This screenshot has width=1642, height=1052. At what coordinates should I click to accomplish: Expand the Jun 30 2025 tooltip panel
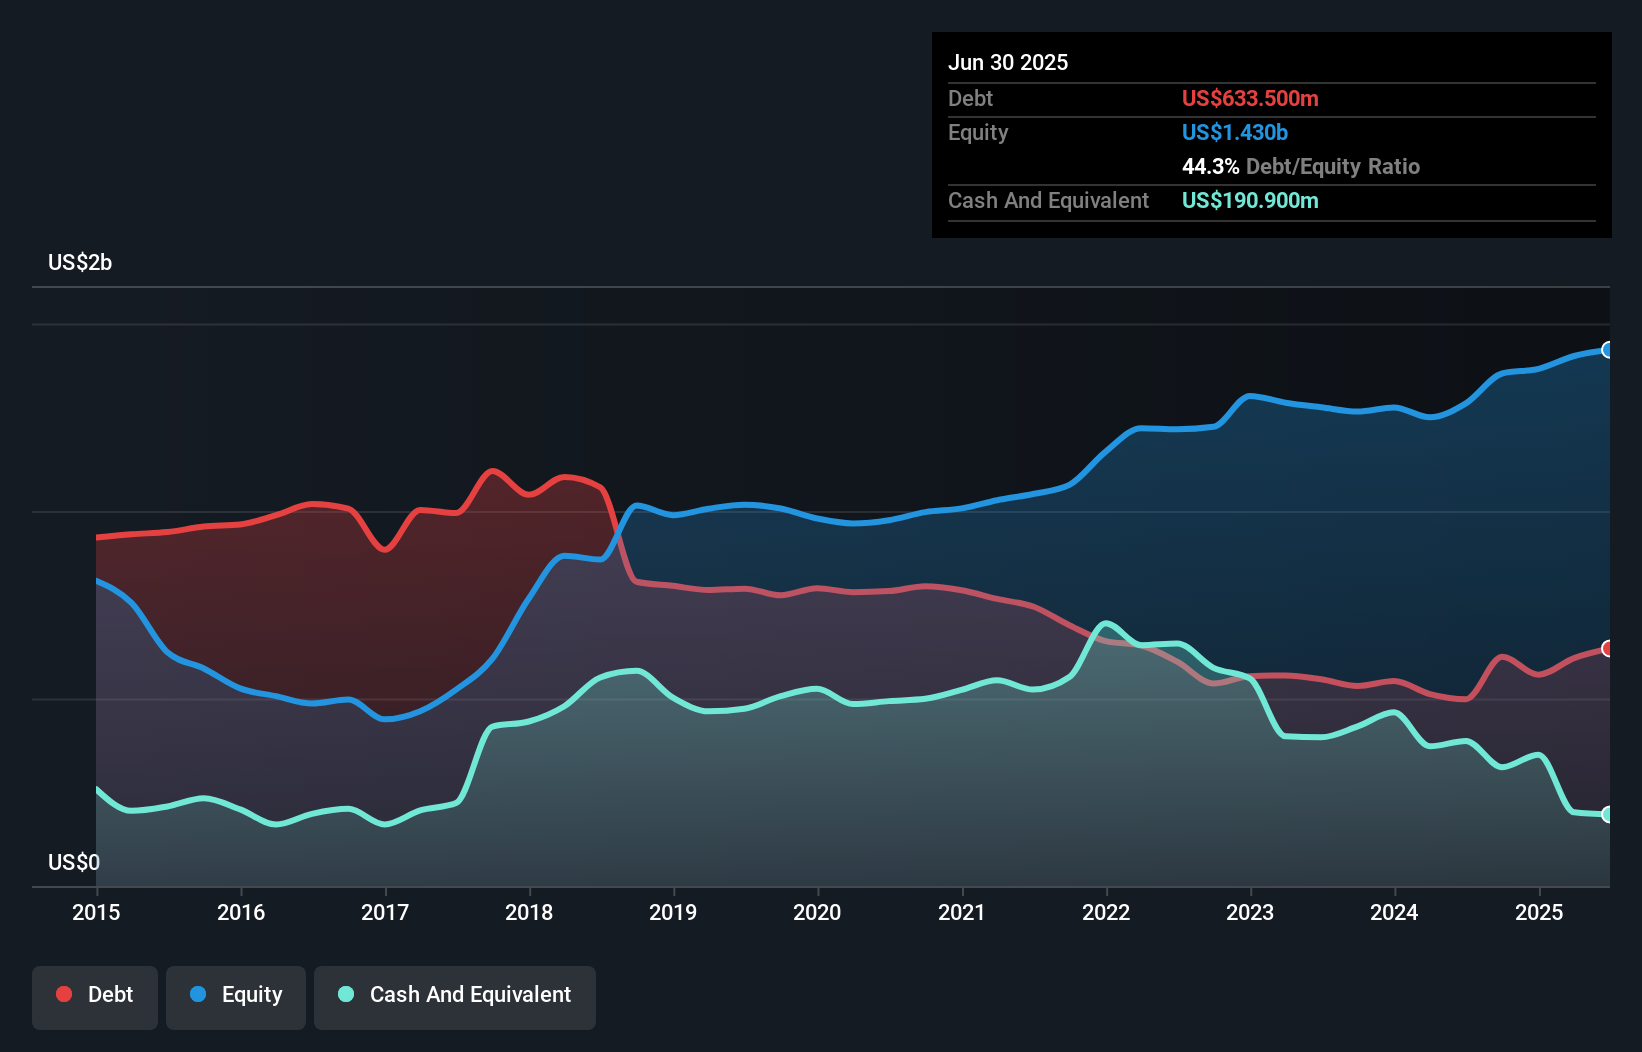[1009, 62]
